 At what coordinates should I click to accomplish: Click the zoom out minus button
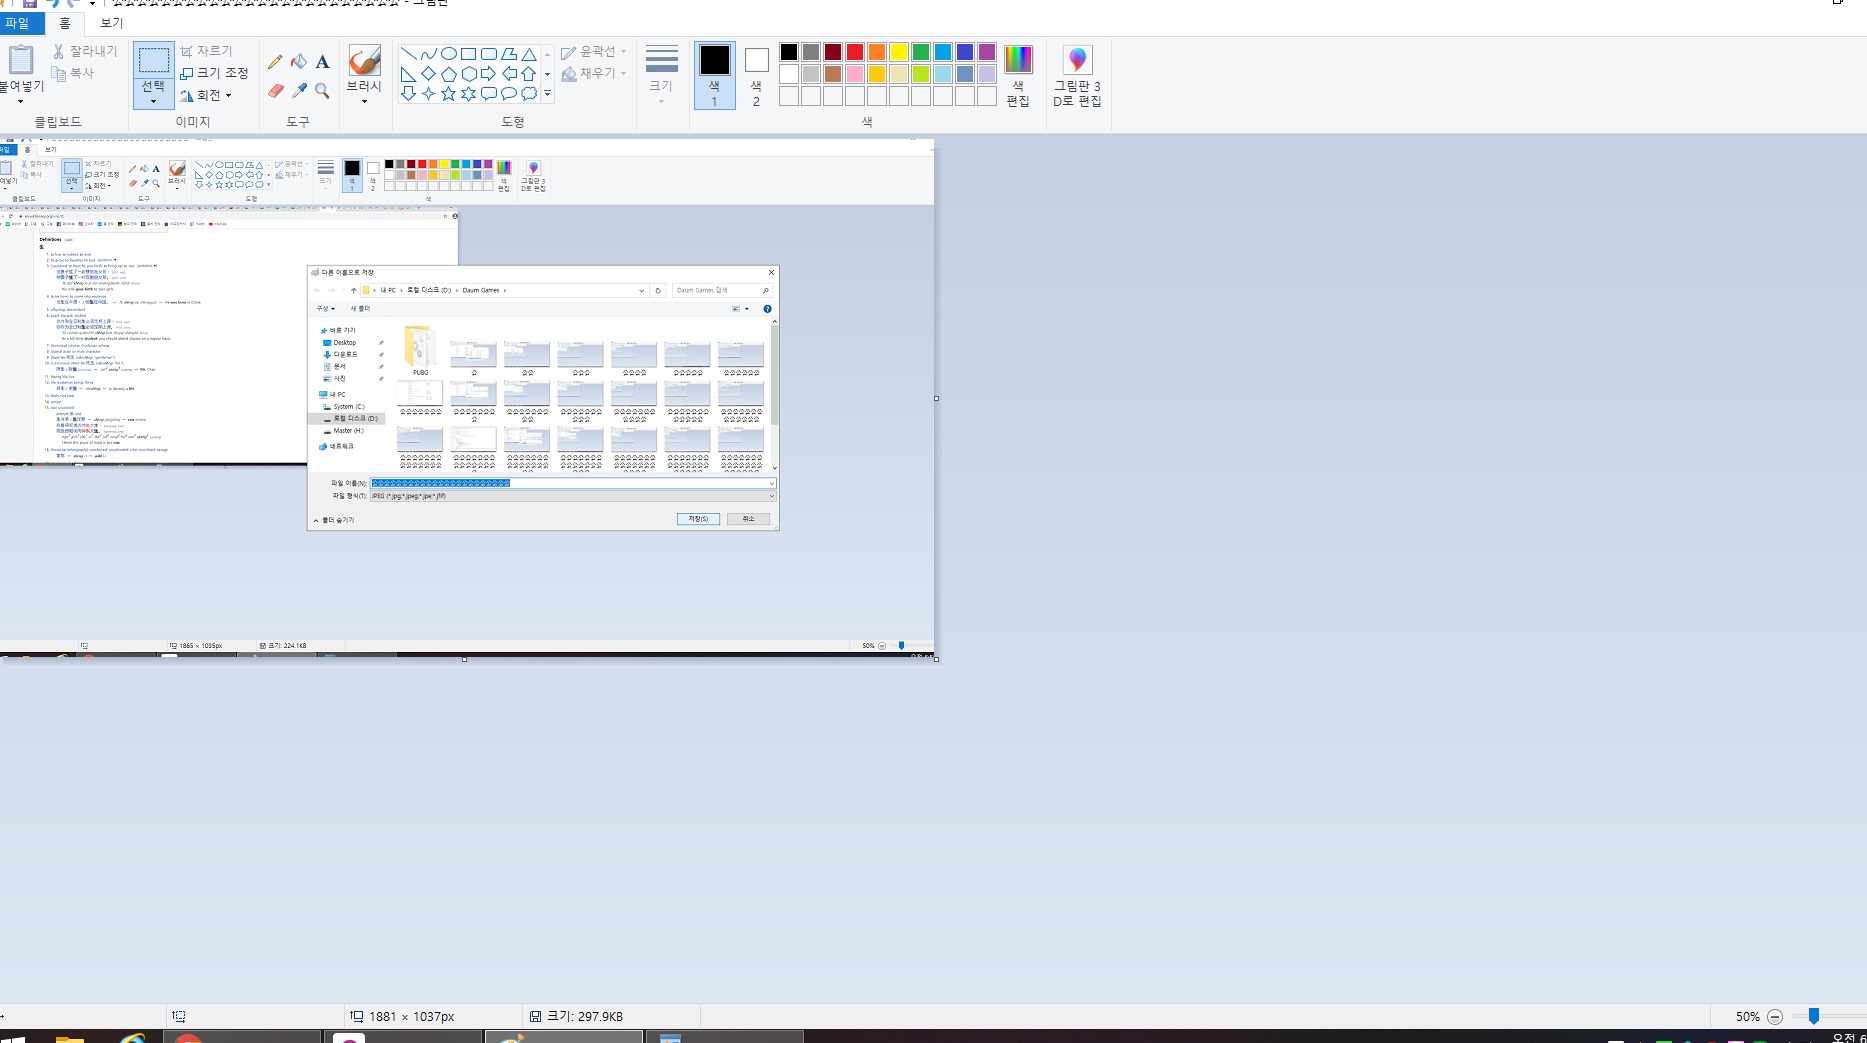[1775, 1016]
